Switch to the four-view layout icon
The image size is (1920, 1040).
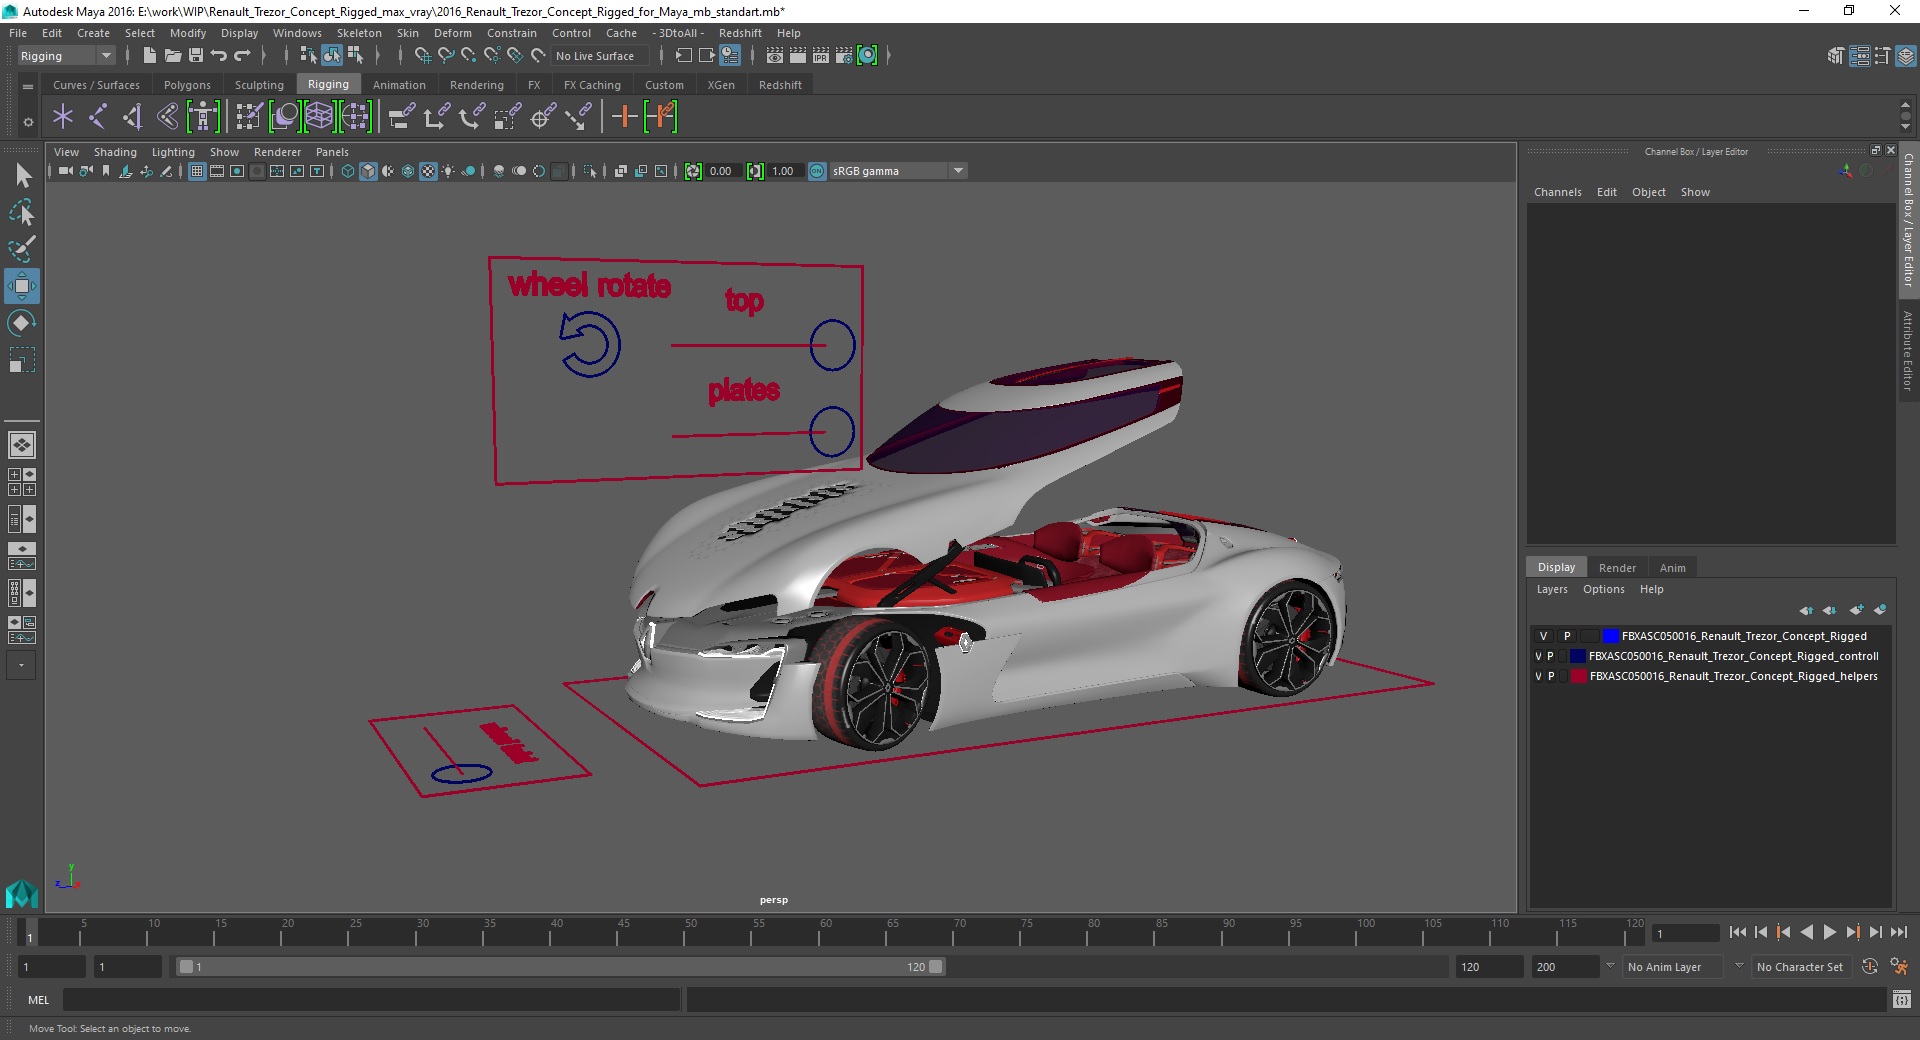22,482
